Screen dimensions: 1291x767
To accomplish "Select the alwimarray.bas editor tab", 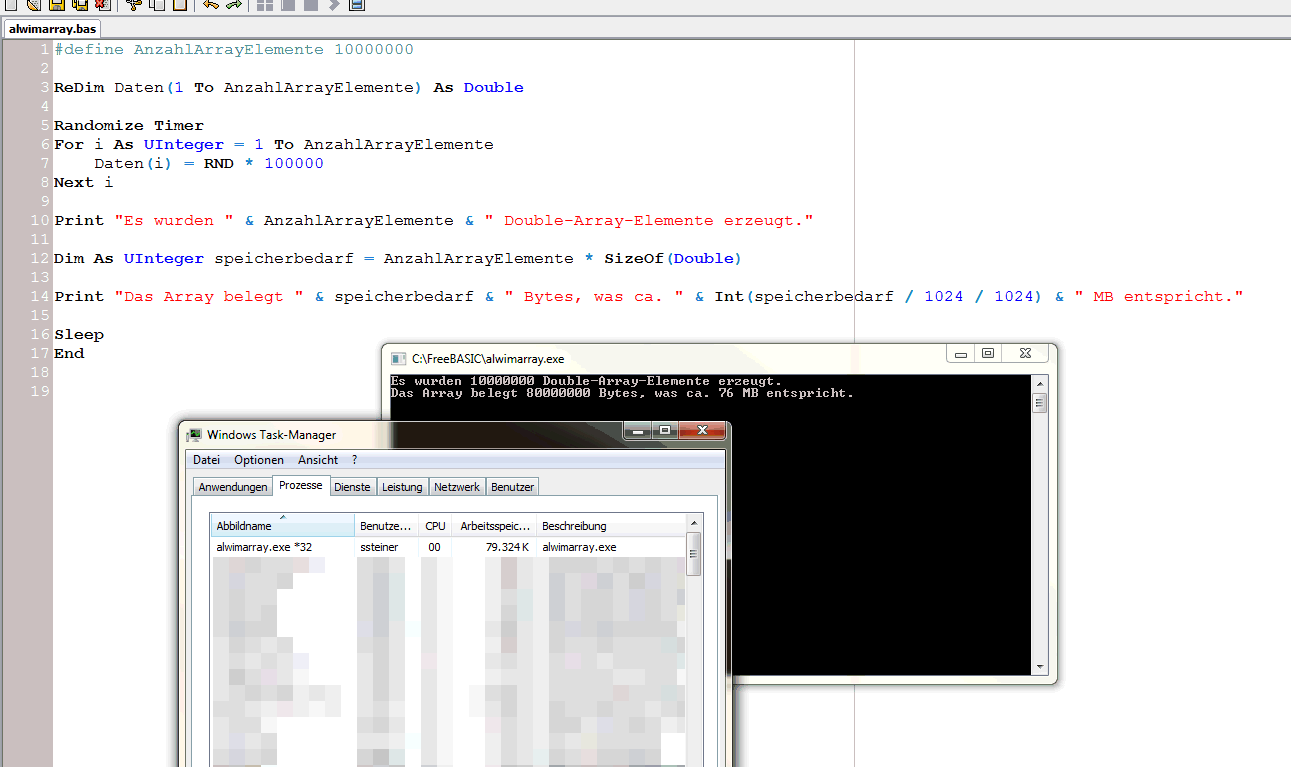I will [53, 29].
